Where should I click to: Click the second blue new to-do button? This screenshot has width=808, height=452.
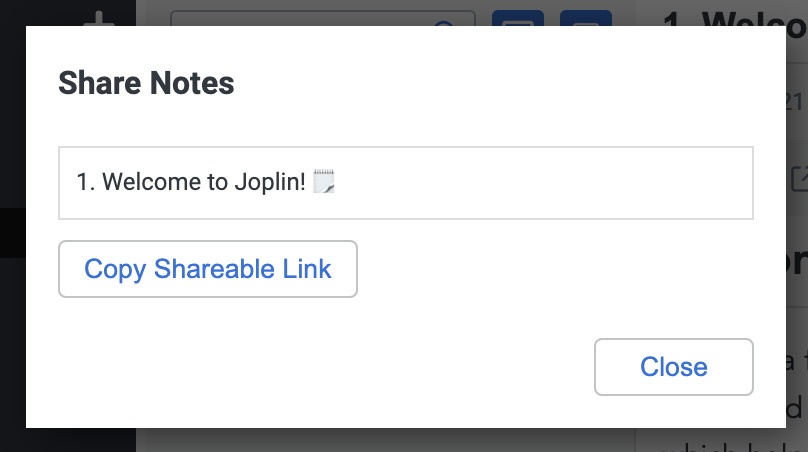point(585,18)
